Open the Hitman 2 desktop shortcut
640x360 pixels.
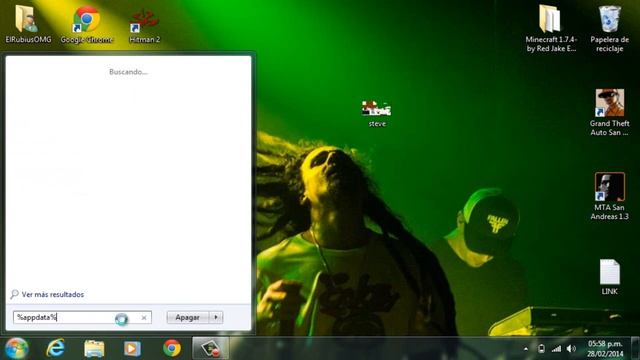[144, 24]
